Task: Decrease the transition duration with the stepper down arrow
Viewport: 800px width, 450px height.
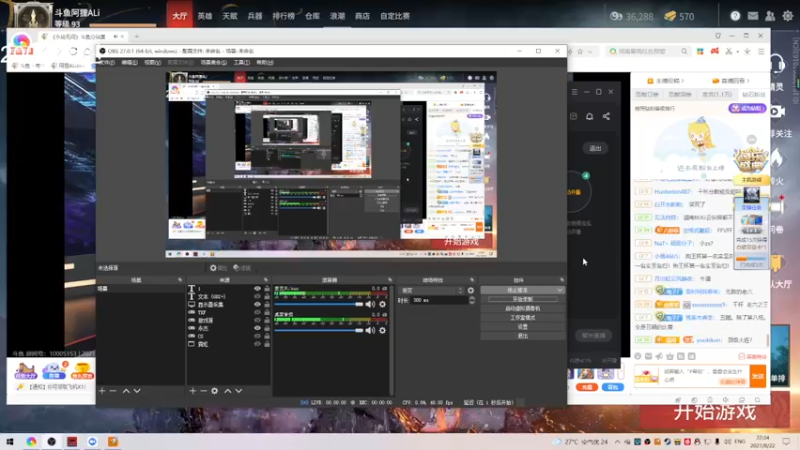Action: (471, 303)
